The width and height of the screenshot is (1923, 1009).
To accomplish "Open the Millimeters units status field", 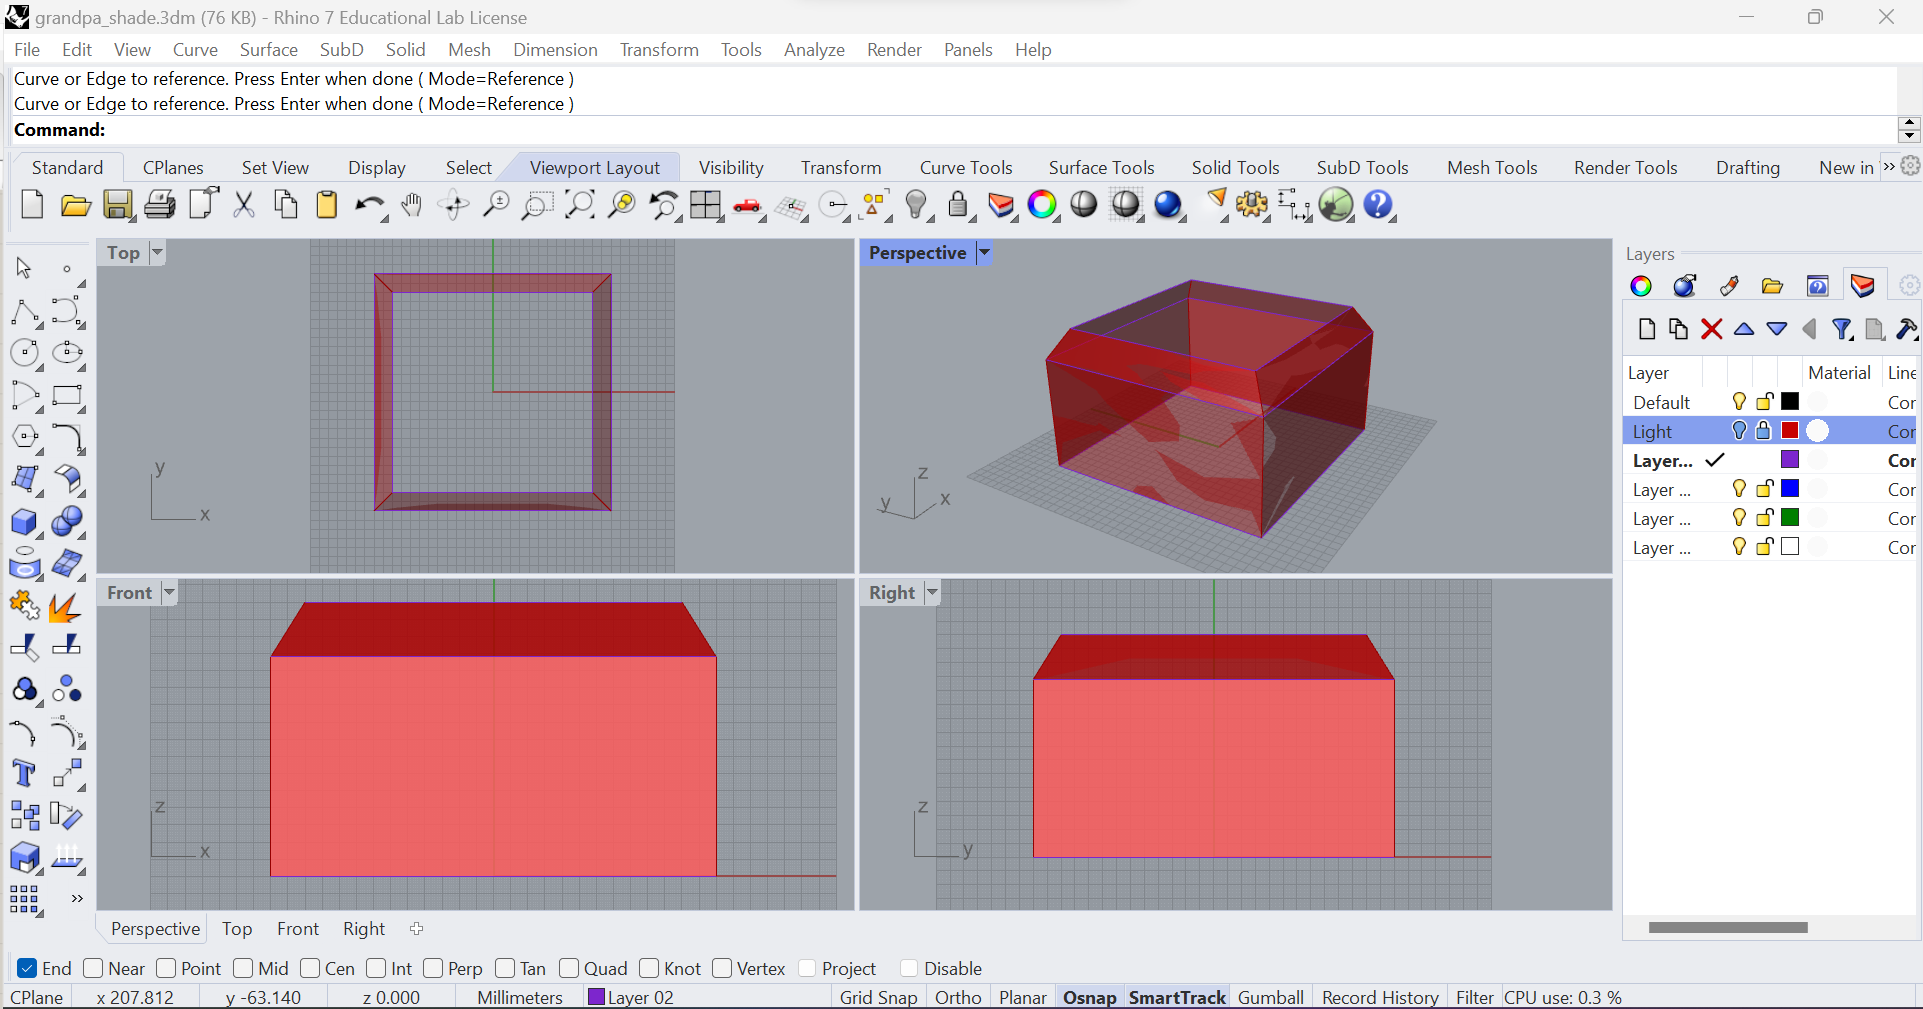I will click(x=520, y=997).
